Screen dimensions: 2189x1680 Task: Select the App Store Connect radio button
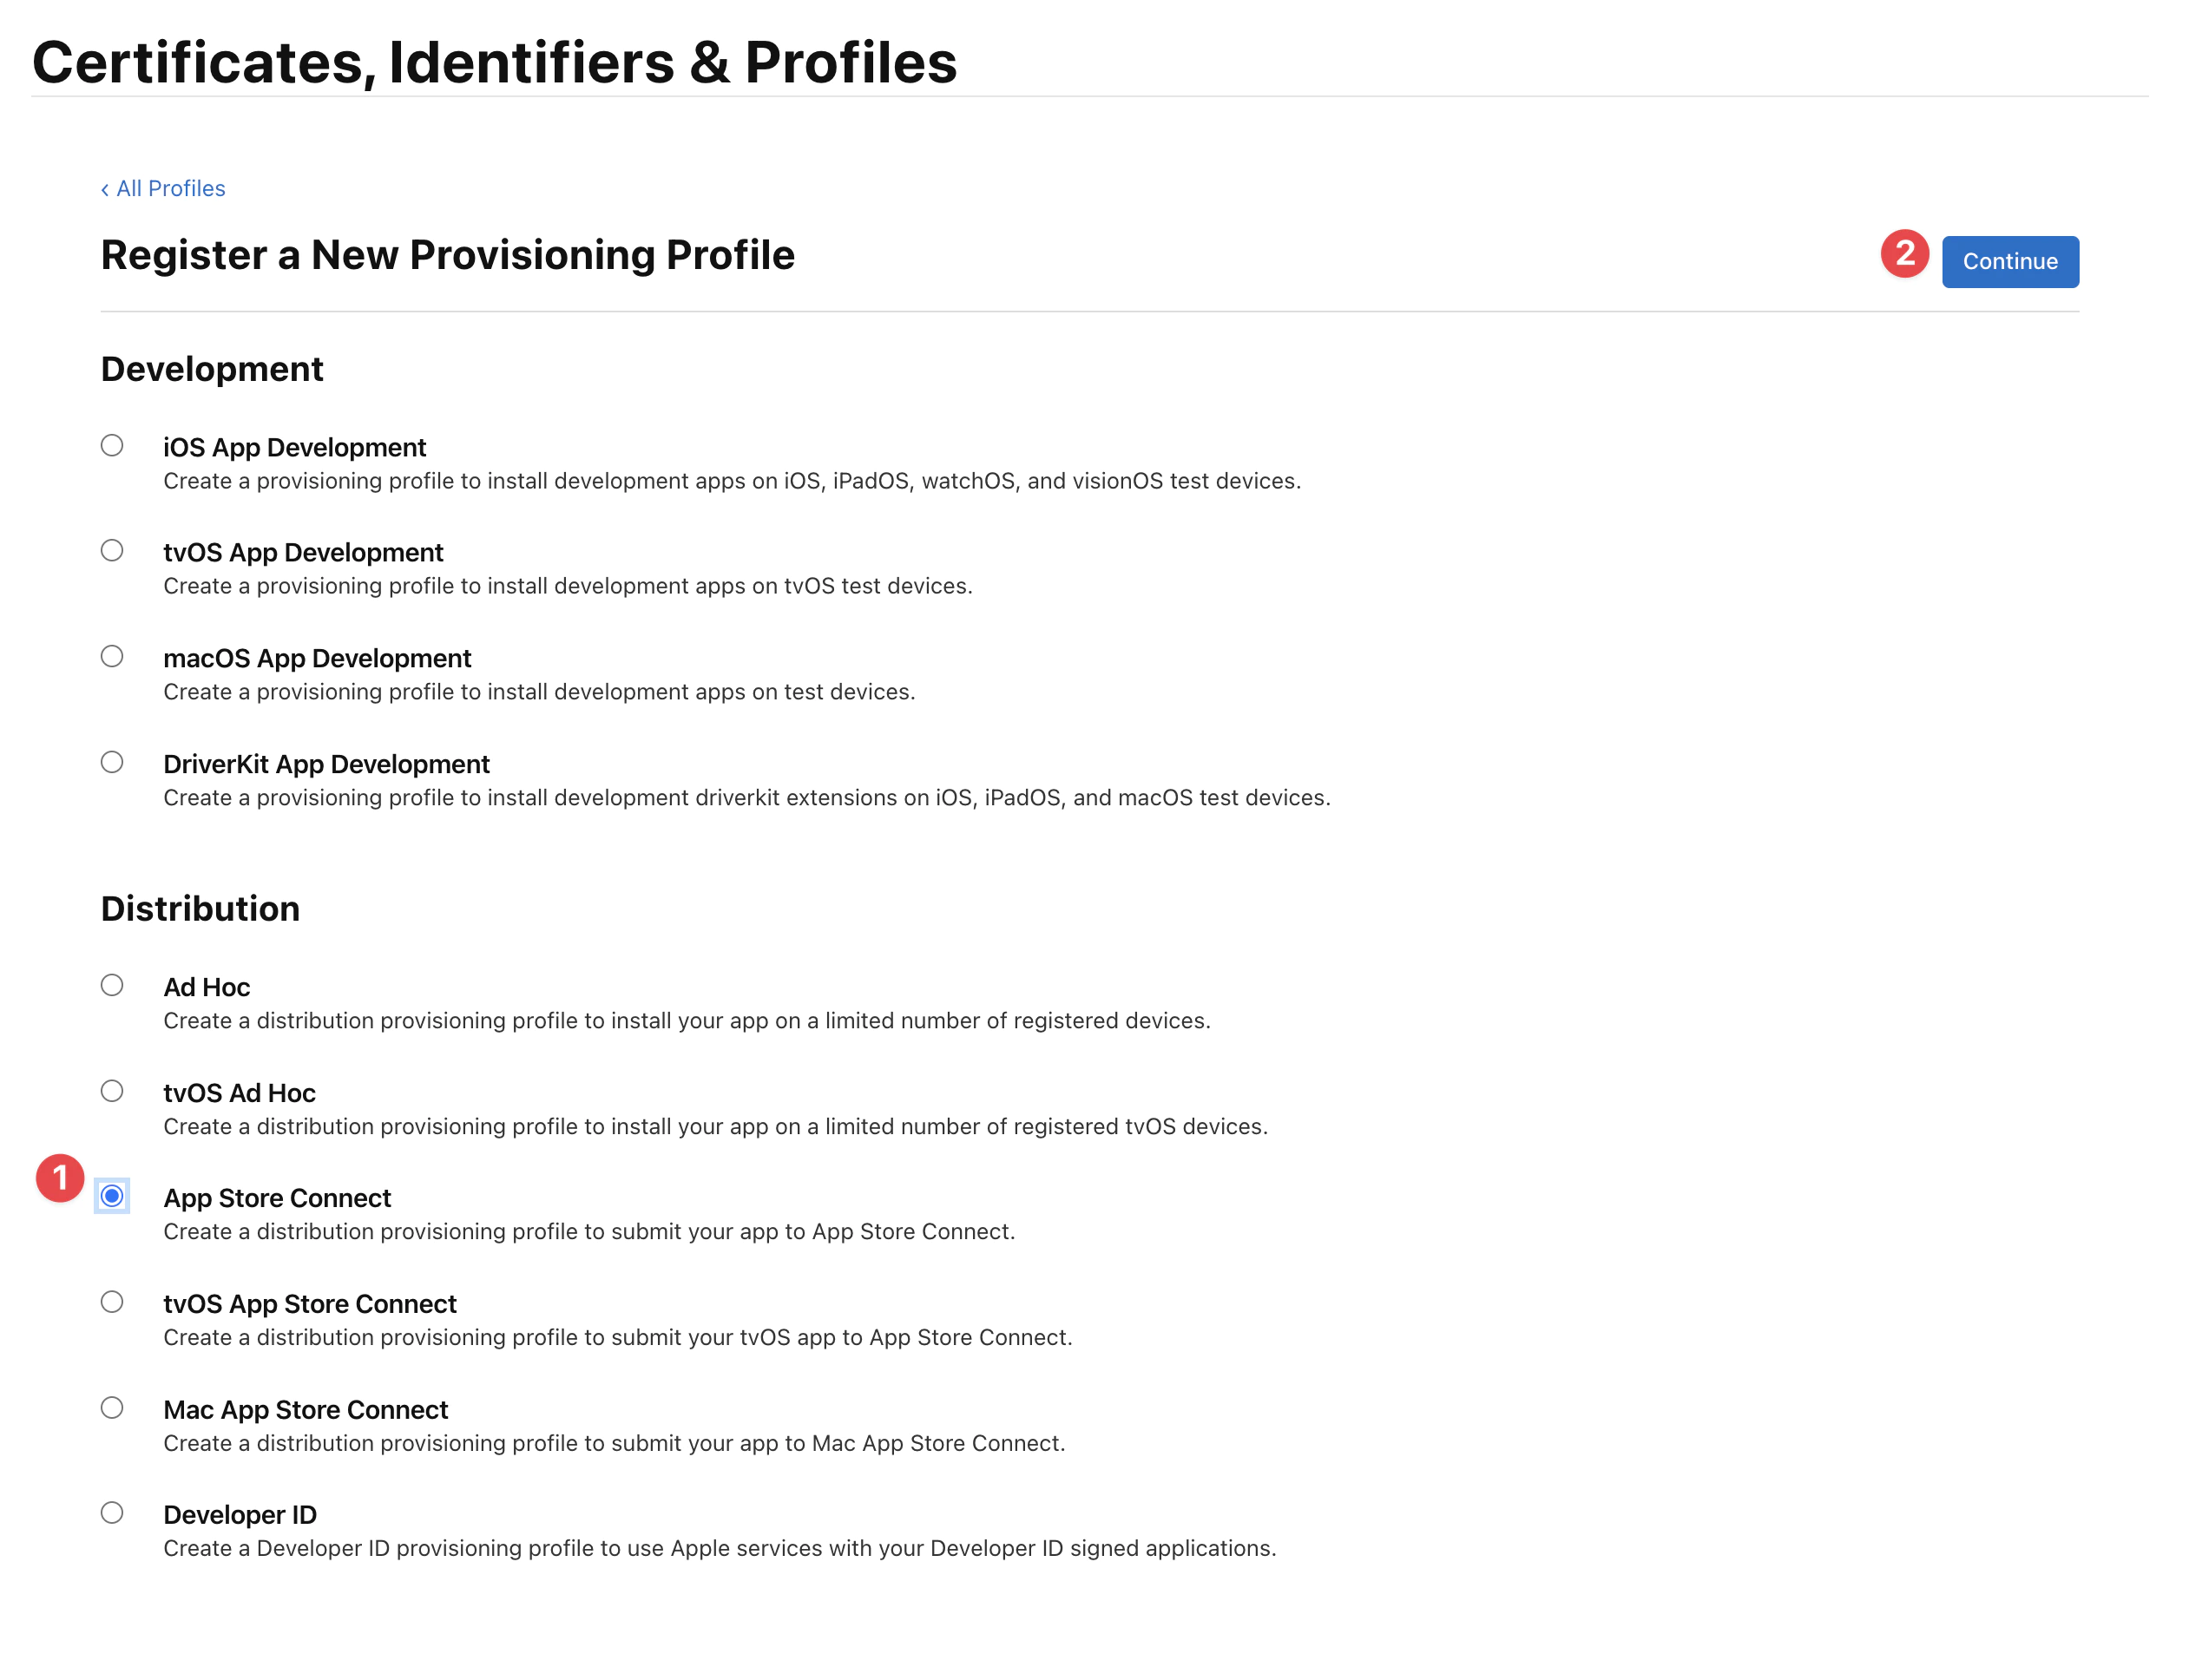111,1196
